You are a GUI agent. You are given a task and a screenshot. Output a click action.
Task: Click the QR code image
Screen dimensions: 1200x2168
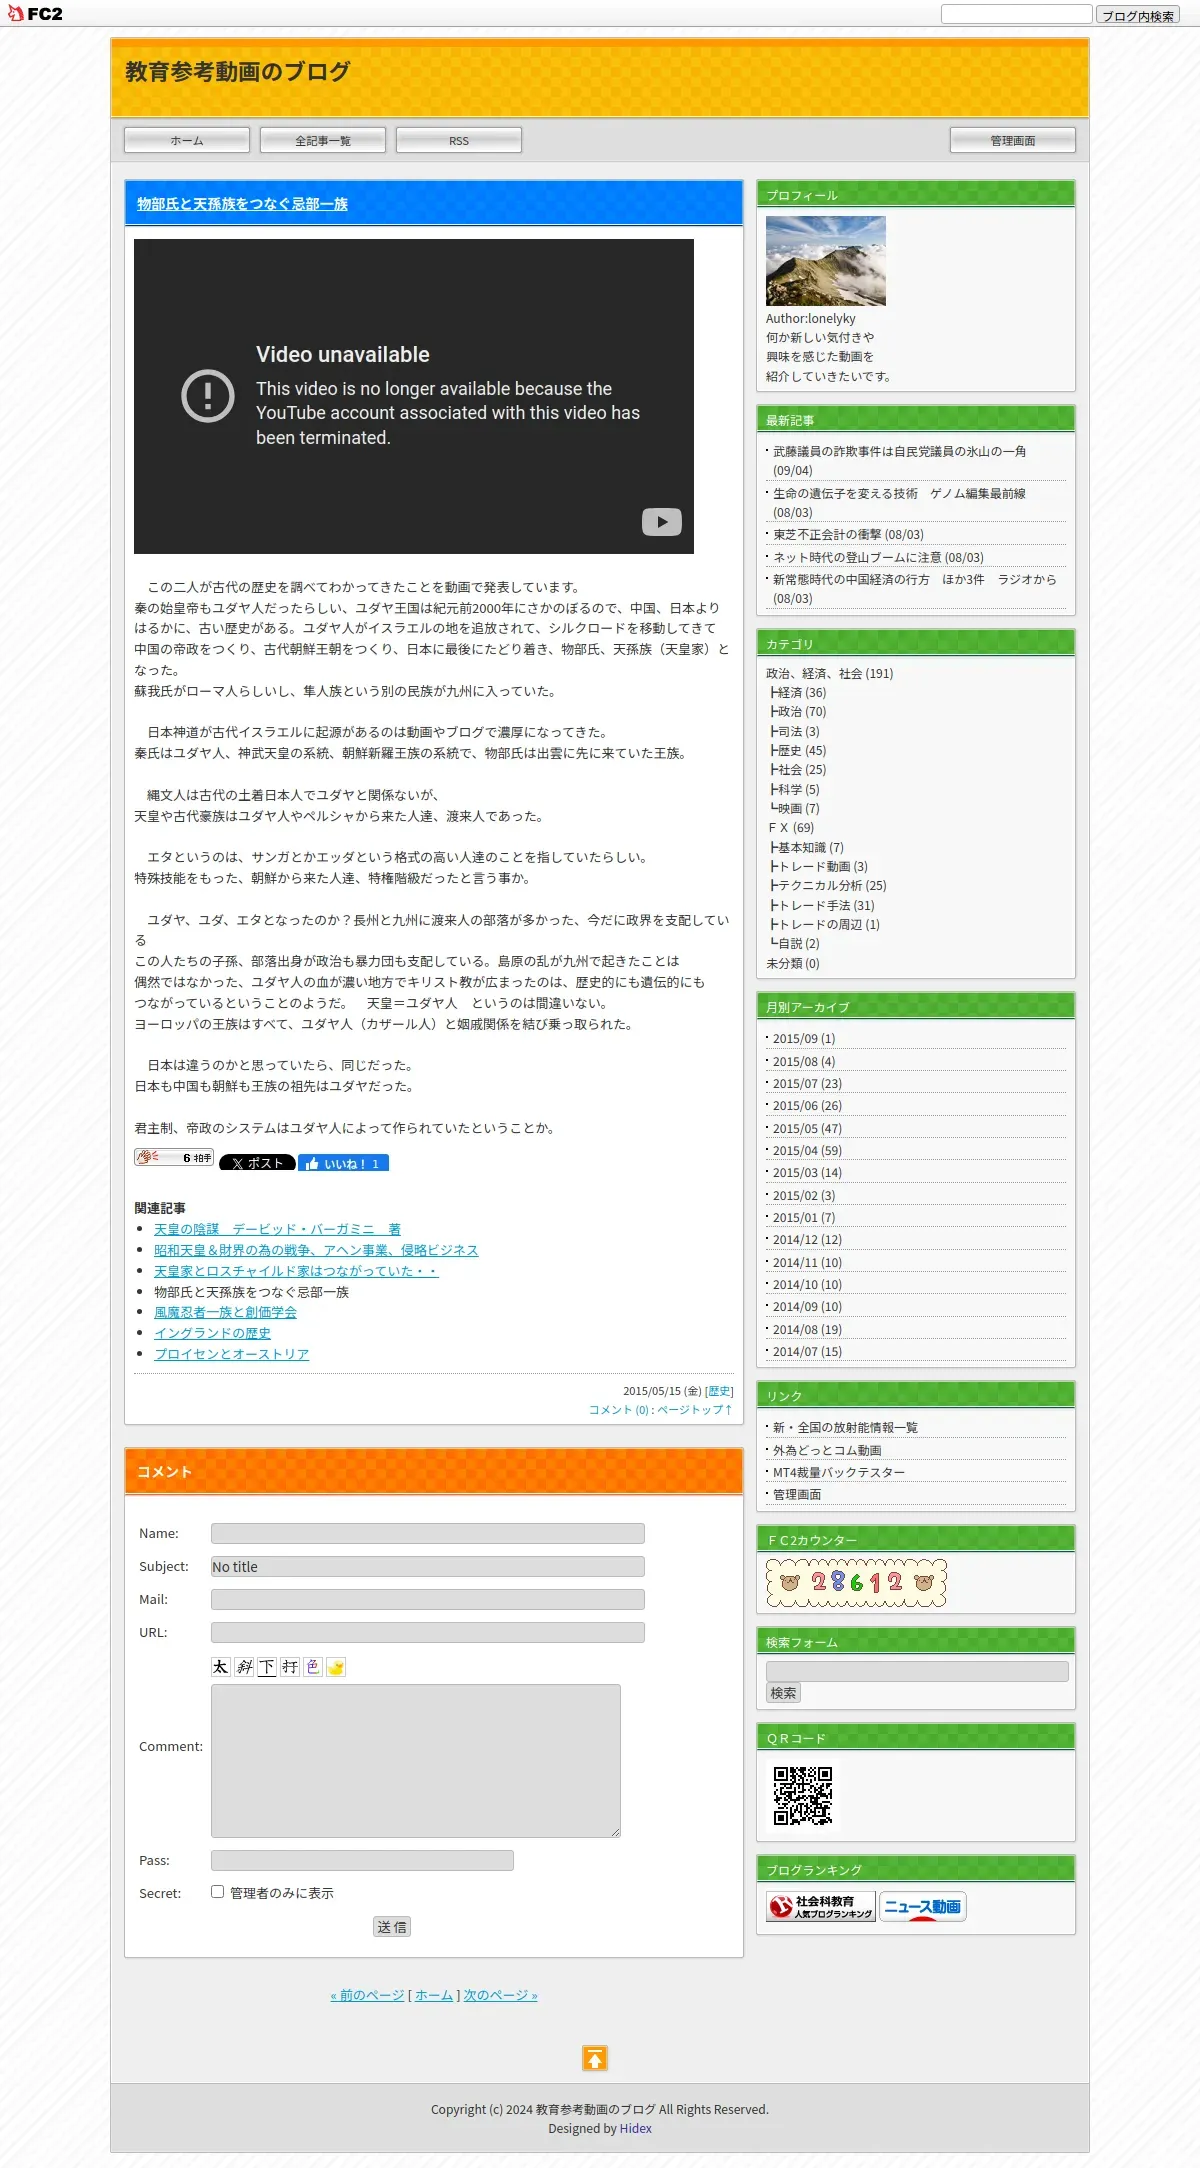[x=803, y=1796]
